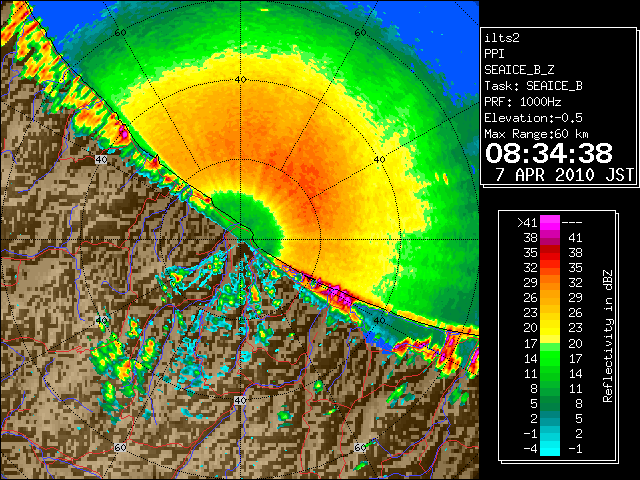Viewport: 640px width, 480px height.
Task: Click the '60' range label in the northeast
Action: point(360,33)
